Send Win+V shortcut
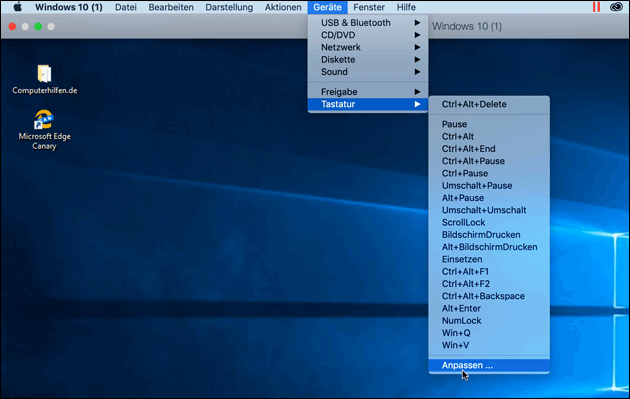This screenshot has width=630, height=399. pyautogui.click(x=489, y=345)
